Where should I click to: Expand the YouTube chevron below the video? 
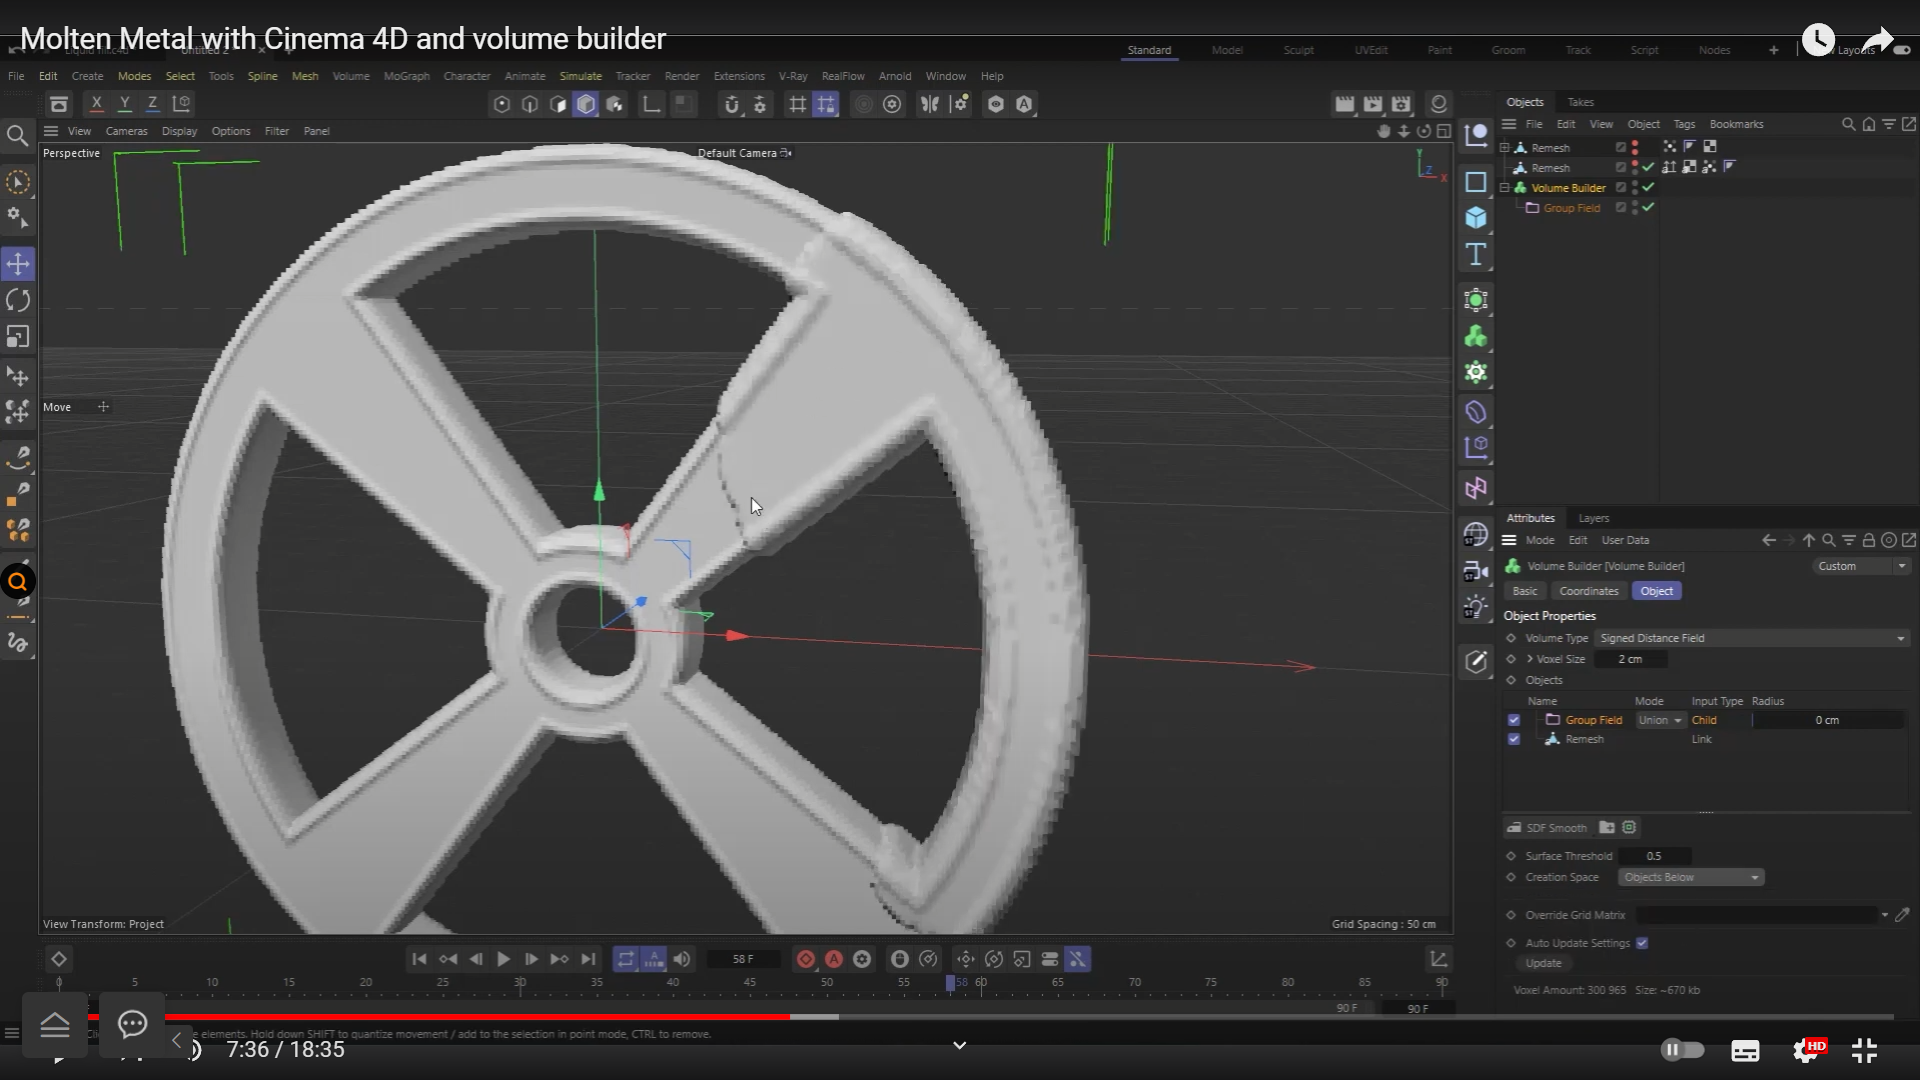[x=959, y=1046]
